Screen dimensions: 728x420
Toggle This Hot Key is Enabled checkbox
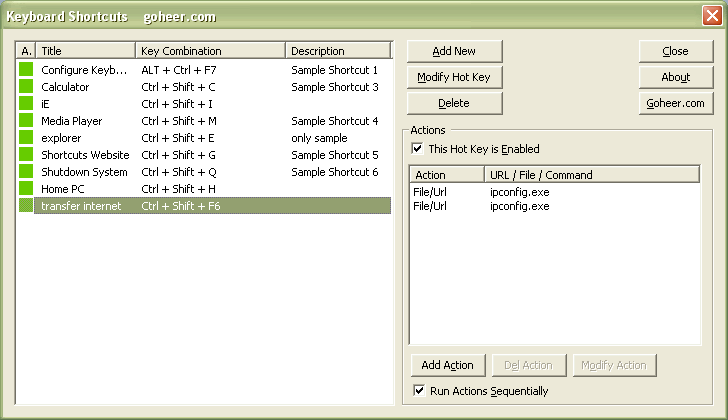[417, 149]
